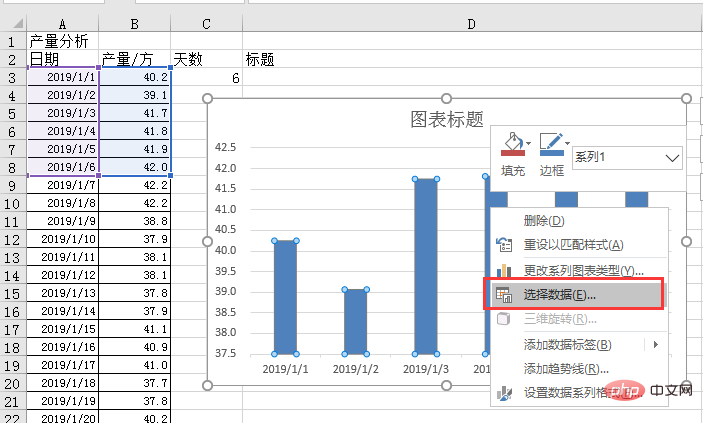
Task: Click the 标题 header cell
Action: tap(471, 59)
